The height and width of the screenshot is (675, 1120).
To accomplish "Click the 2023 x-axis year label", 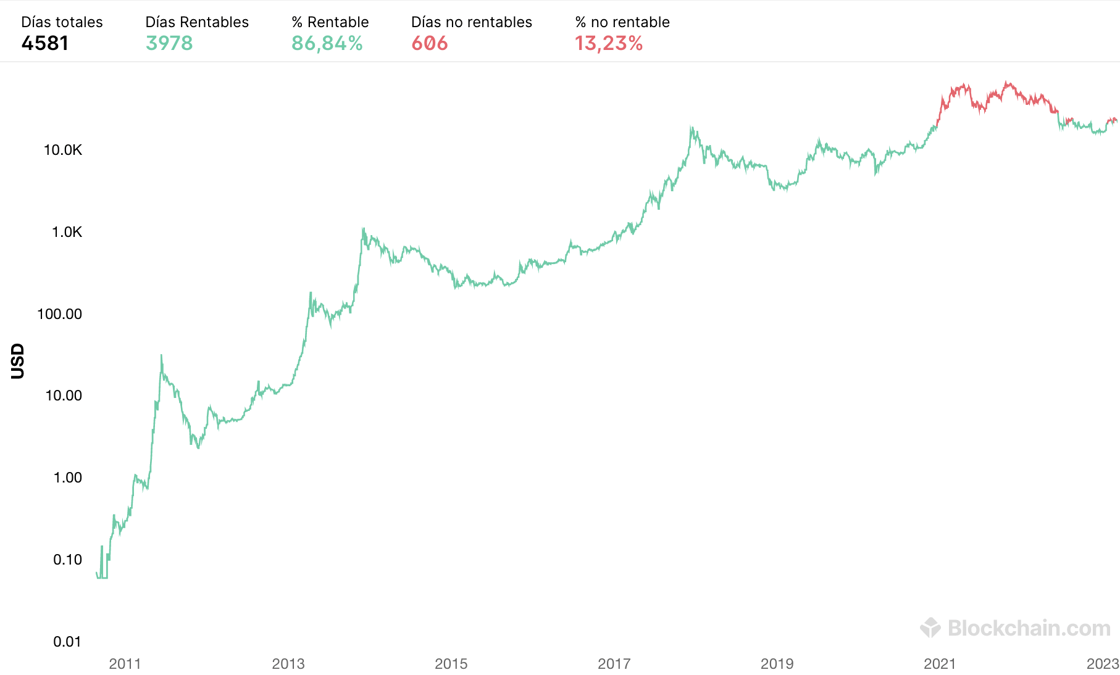I will coord(1102,663).
